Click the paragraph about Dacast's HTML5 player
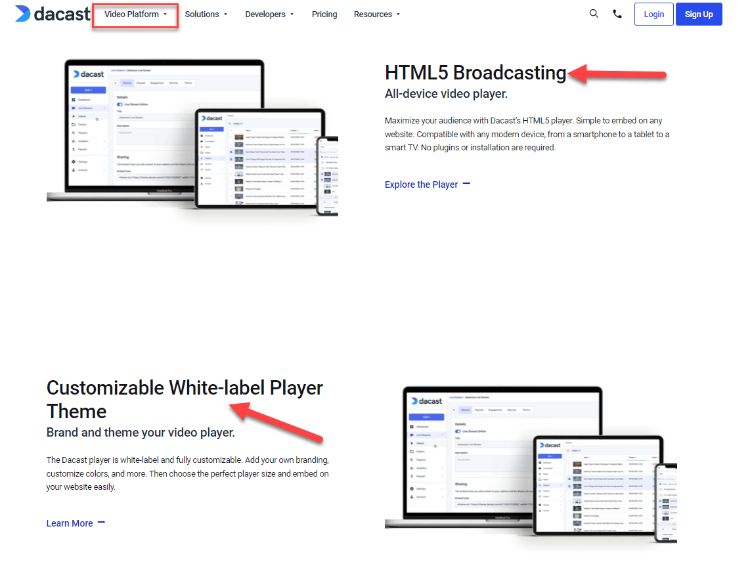Screen dimensions: 750x562 [x=527, y=134]
